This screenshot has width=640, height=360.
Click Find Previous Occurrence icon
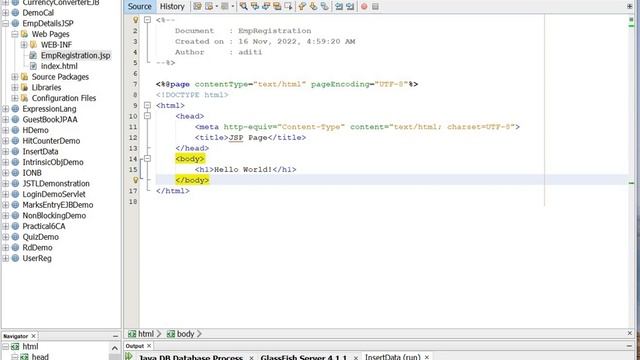click(x=255, y=7)
